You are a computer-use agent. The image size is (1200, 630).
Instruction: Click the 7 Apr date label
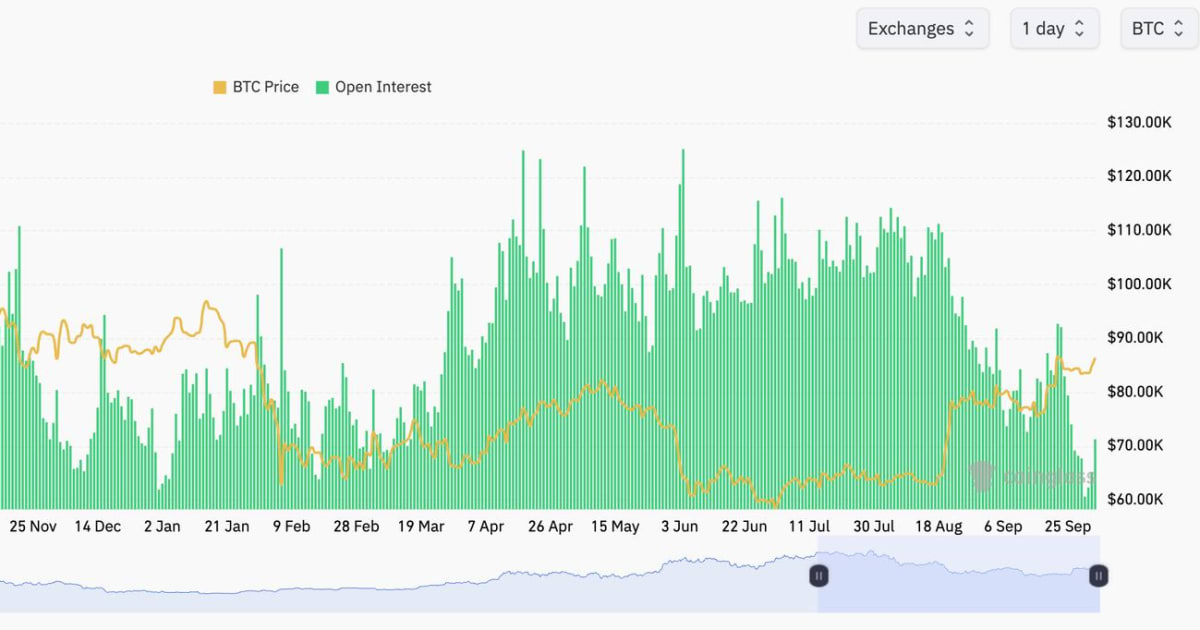[485, 526]
